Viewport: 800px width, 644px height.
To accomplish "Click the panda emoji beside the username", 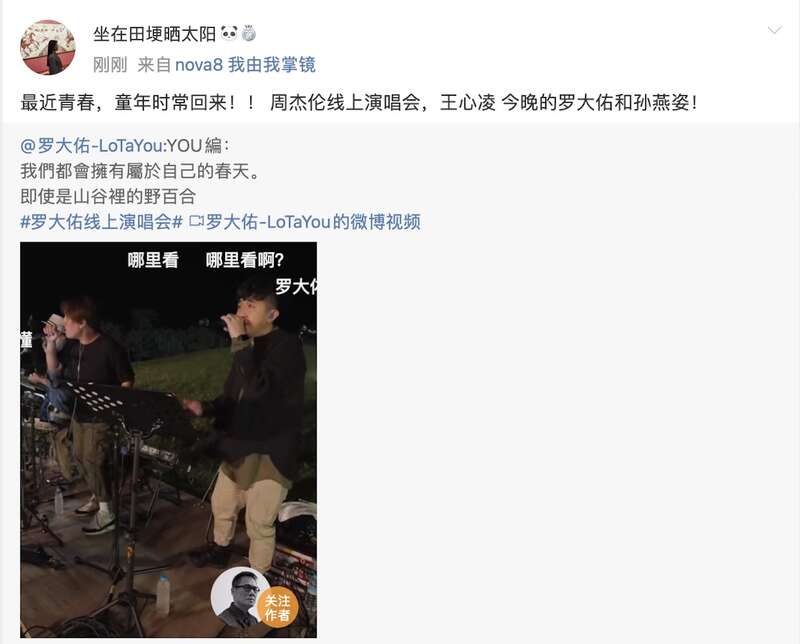I will coord(229,34).
